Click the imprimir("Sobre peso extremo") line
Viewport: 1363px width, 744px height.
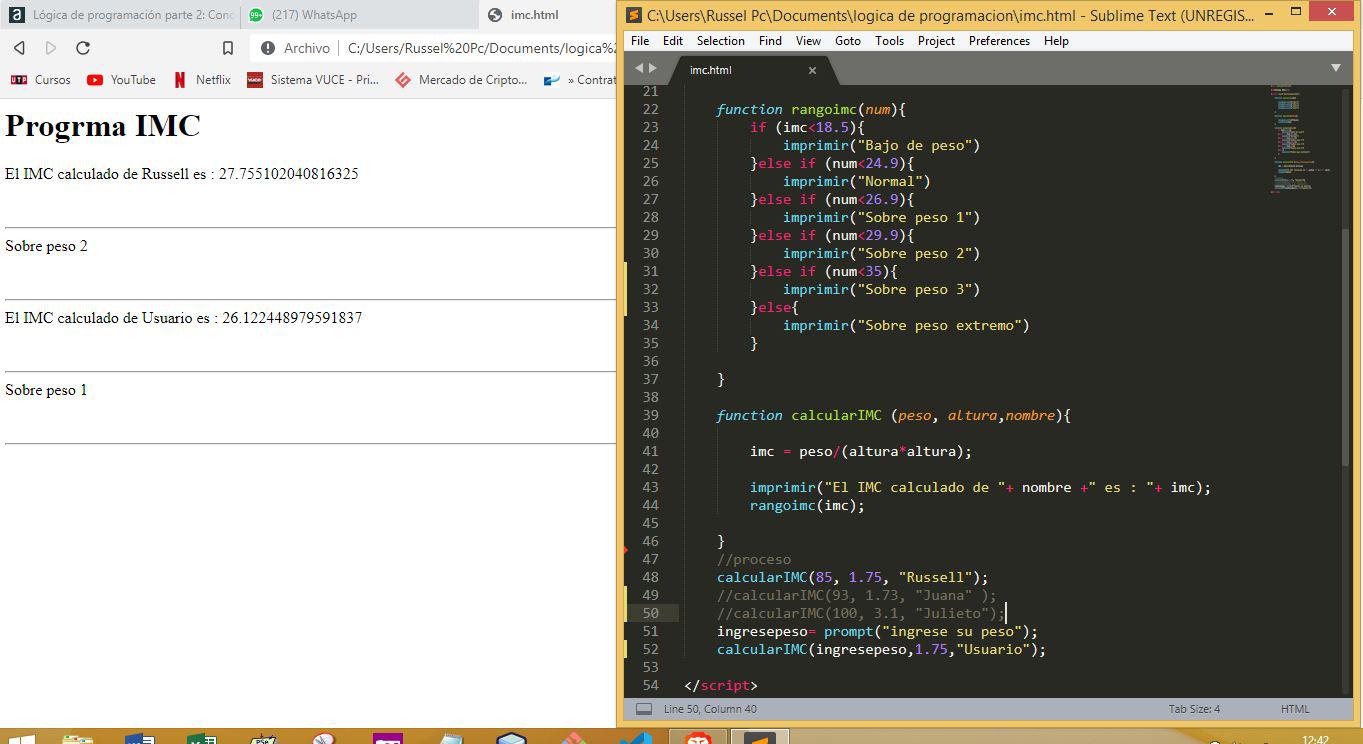[906, 325]
